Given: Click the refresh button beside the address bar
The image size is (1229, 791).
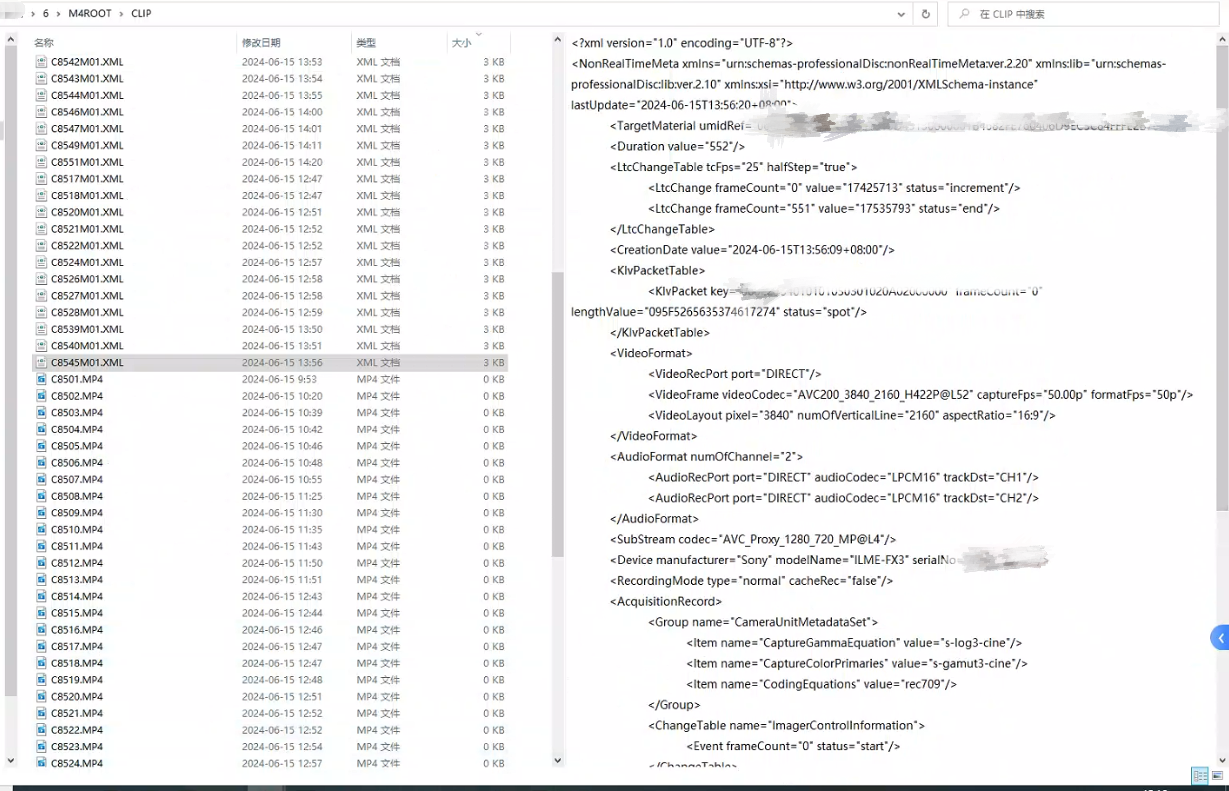Looking at the screenshot, I should (926, 14).
